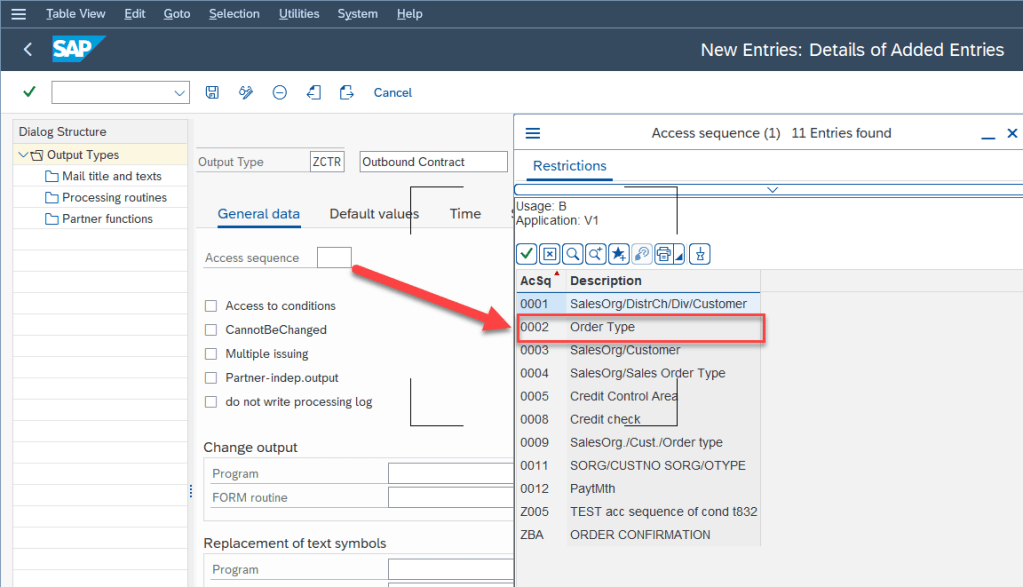Open the command field dropdown

pyautogui.click(x=180, y=93)
